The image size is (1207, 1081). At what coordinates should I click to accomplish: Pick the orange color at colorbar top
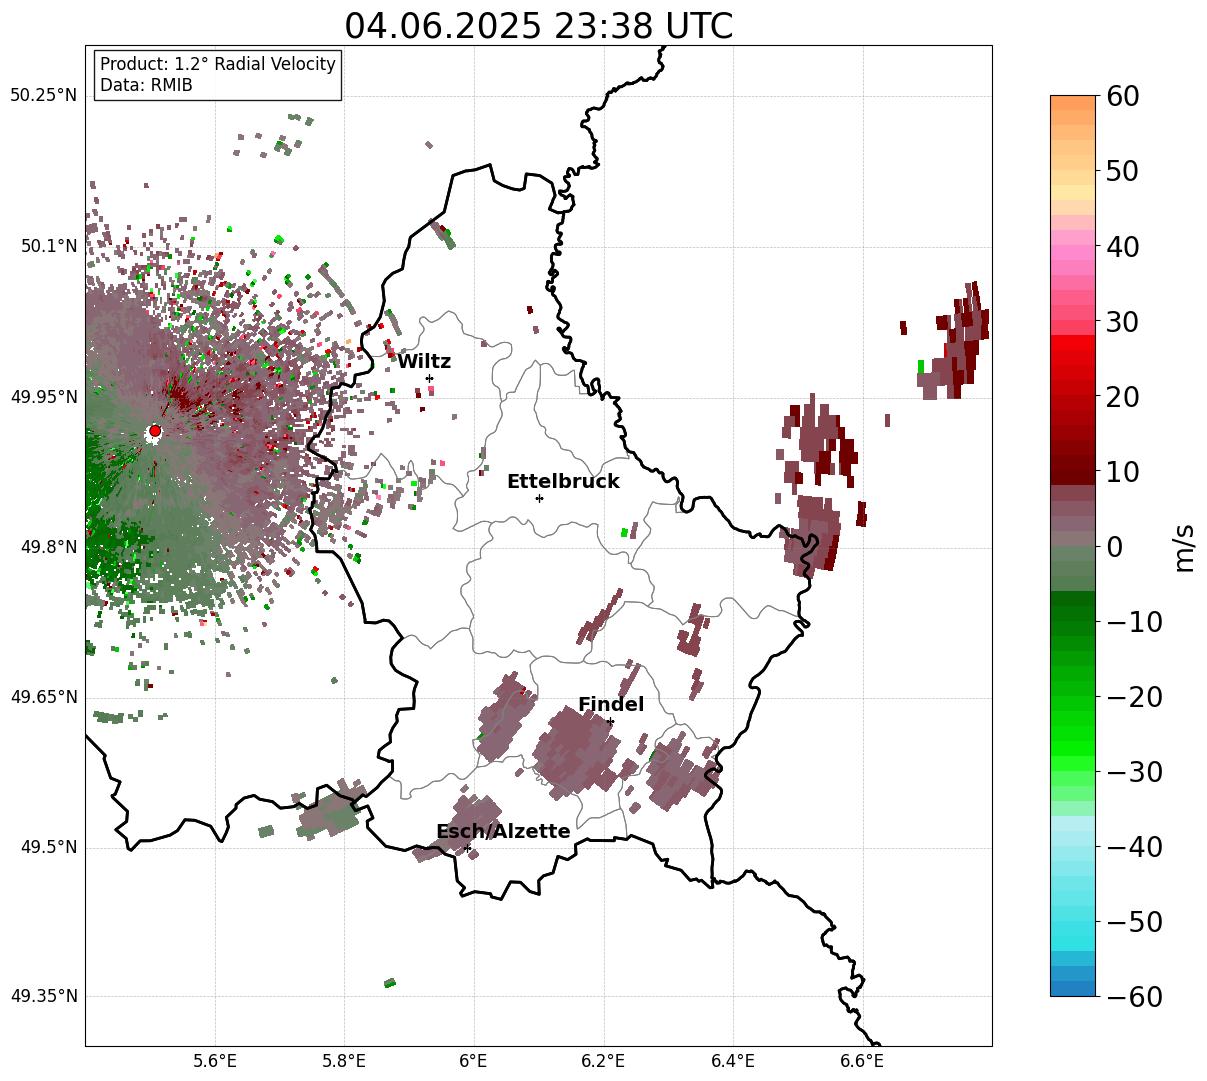point(1073,103)
